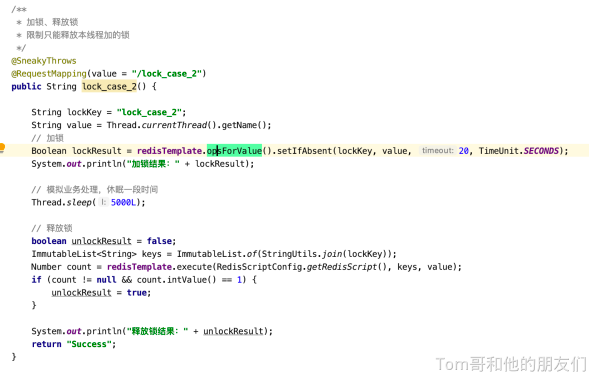Click the yellow intention bulb icon
The image size is (589, 375).
pos(2,148)
